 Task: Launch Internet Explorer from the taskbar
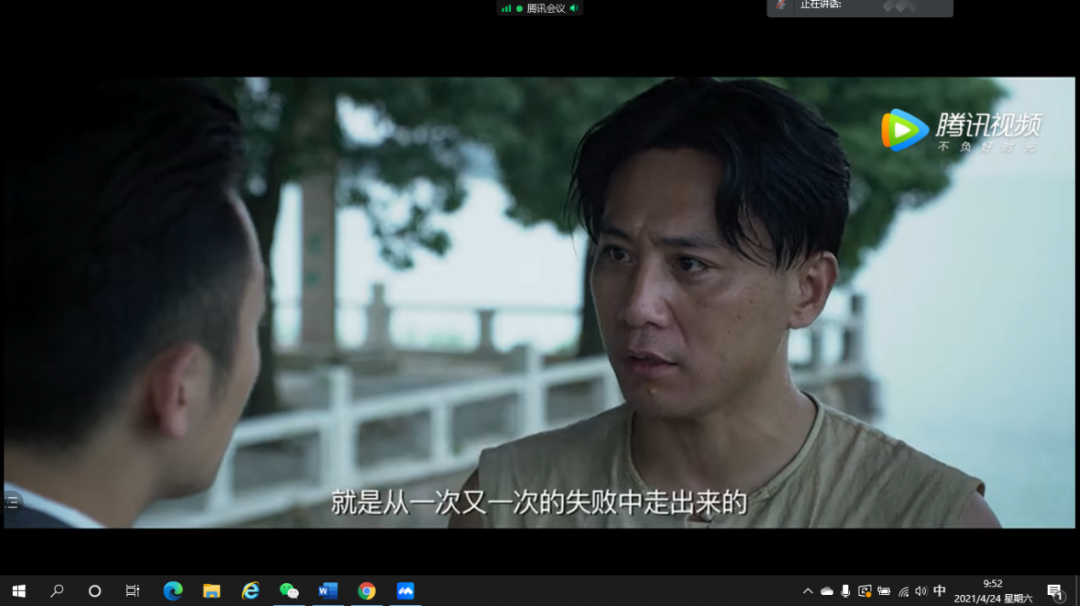click(250, 591)
